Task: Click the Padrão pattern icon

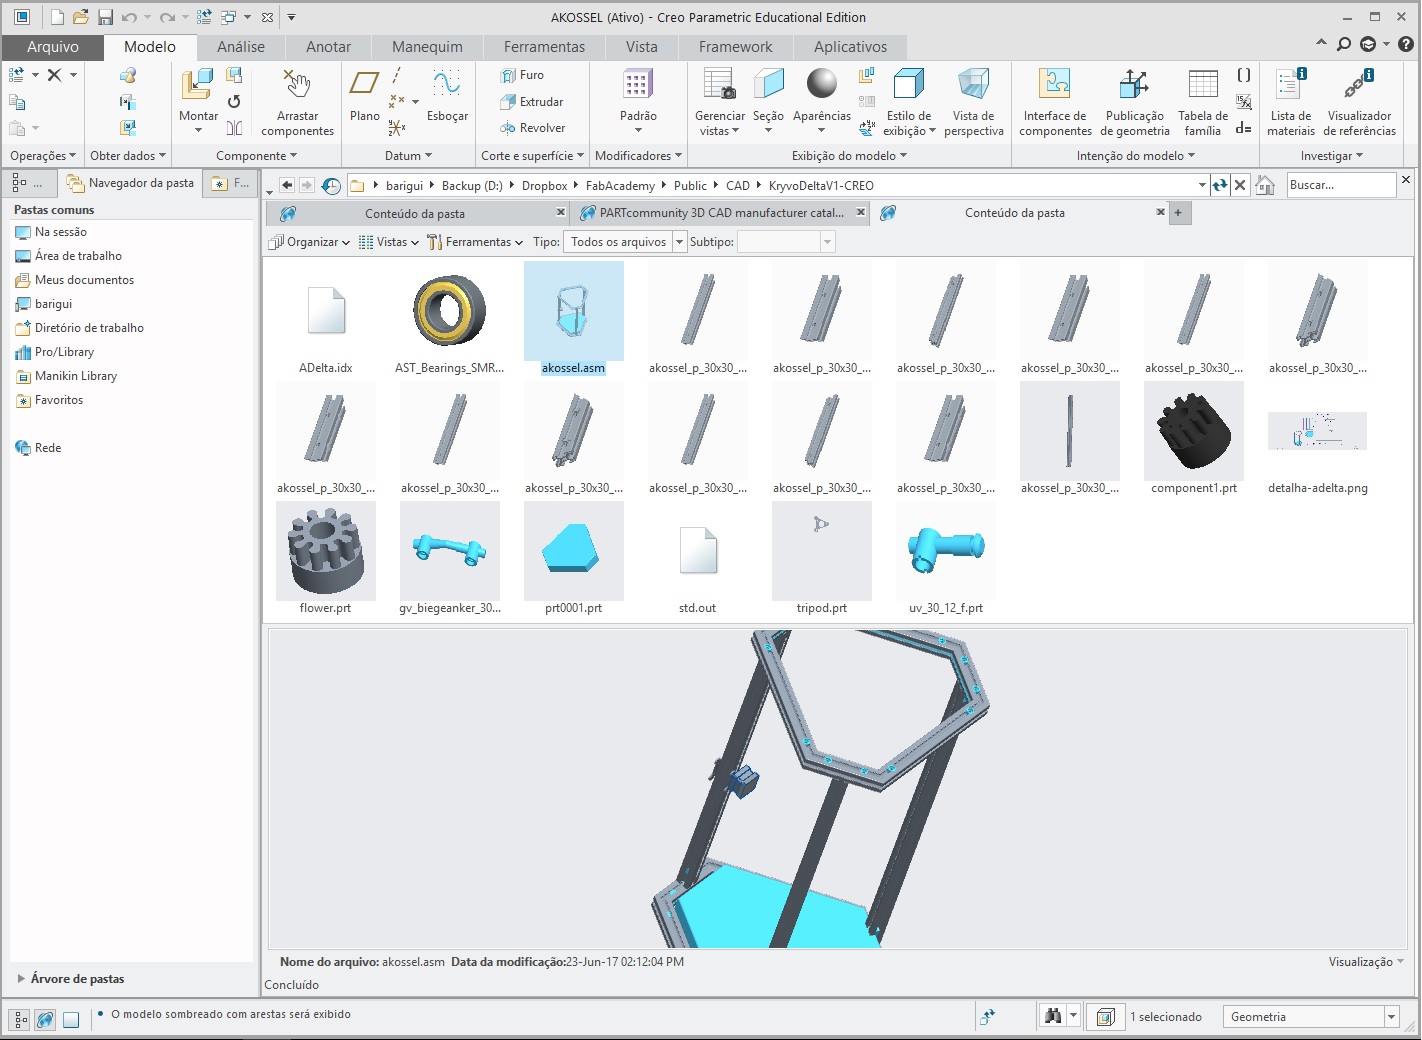Action: 638,84
